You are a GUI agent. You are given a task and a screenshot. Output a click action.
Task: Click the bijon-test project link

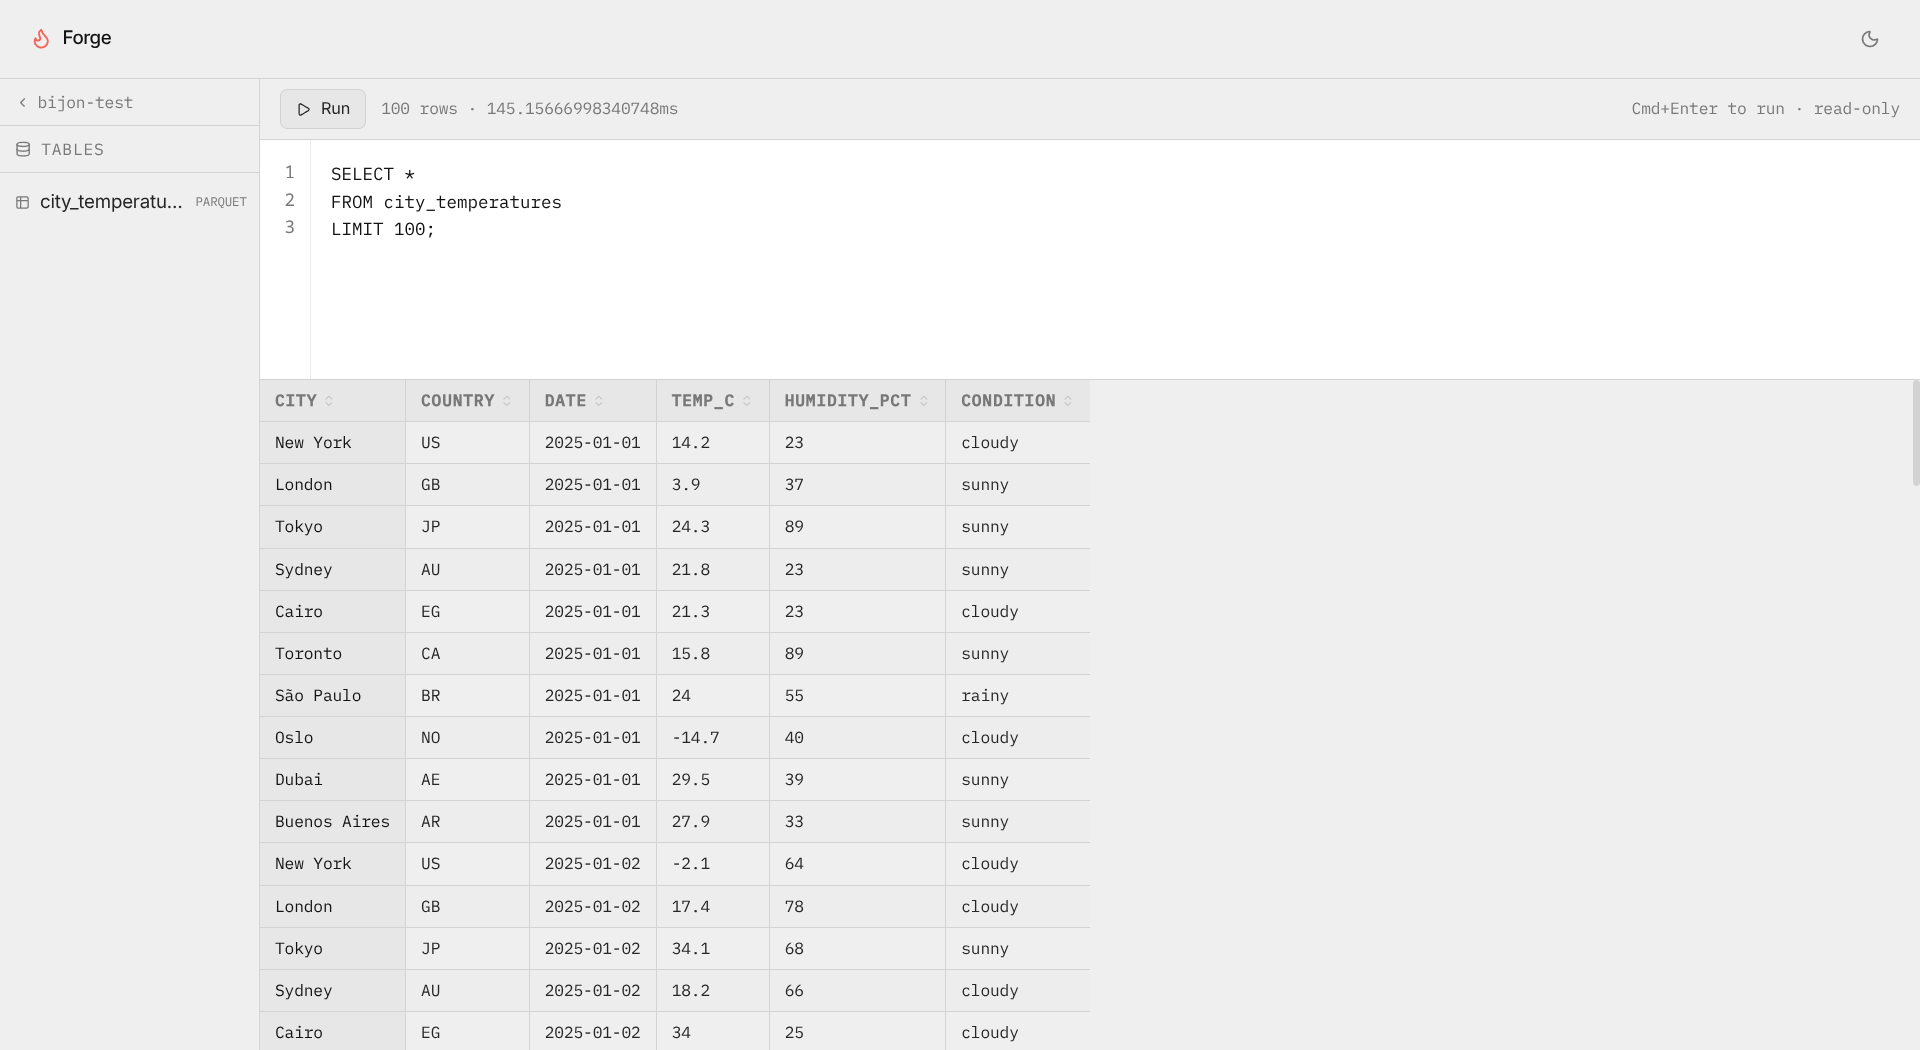tap(85, 103)
